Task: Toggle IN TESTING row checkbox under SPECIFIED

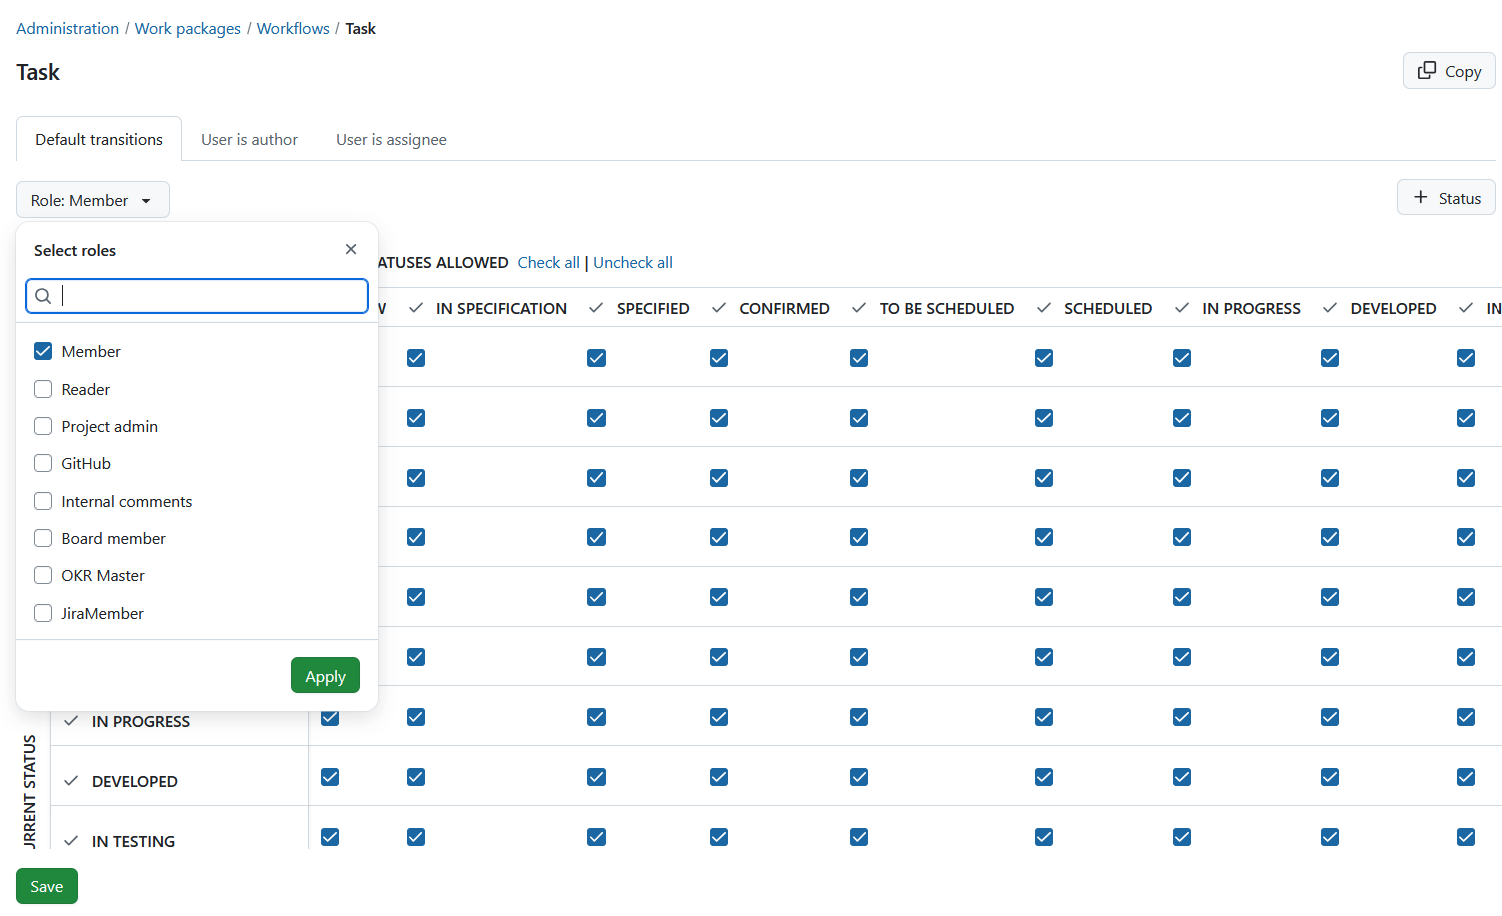Action: 596,837
